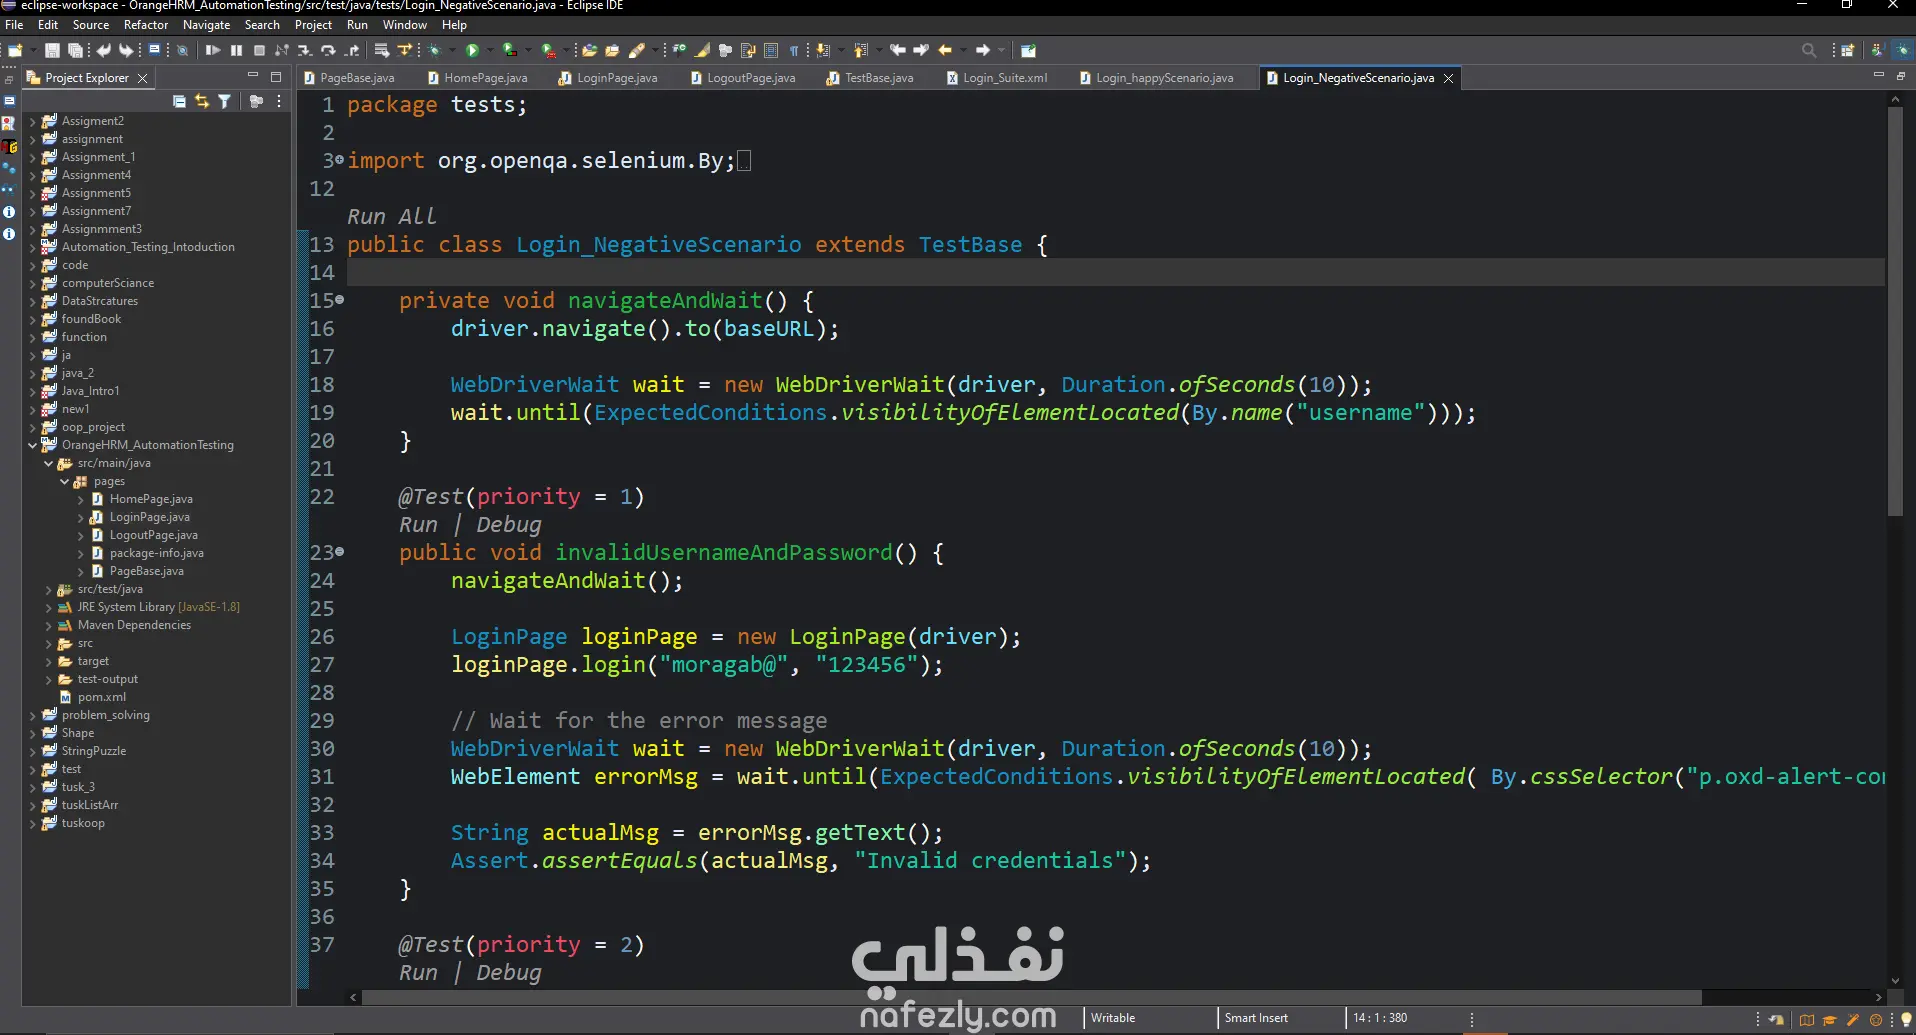Minimize the editor area
Image resolution: width=1916 pixels, height=1035 pixels.
tap(1878, 76)
